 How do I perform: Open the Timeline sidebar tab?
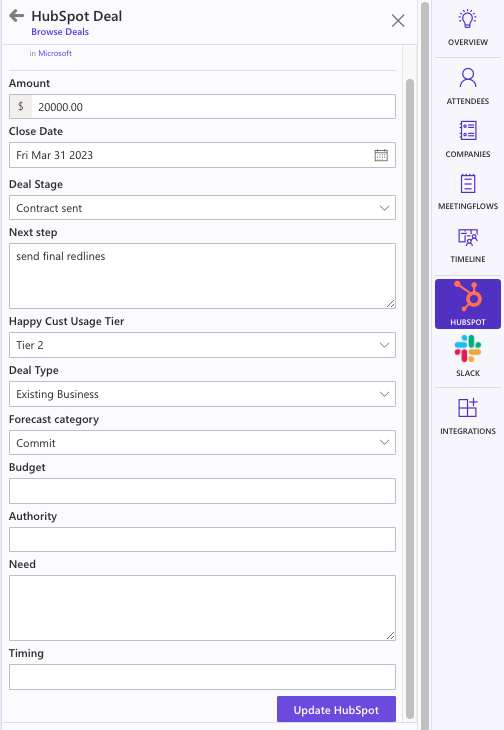(x=468, y=245)
